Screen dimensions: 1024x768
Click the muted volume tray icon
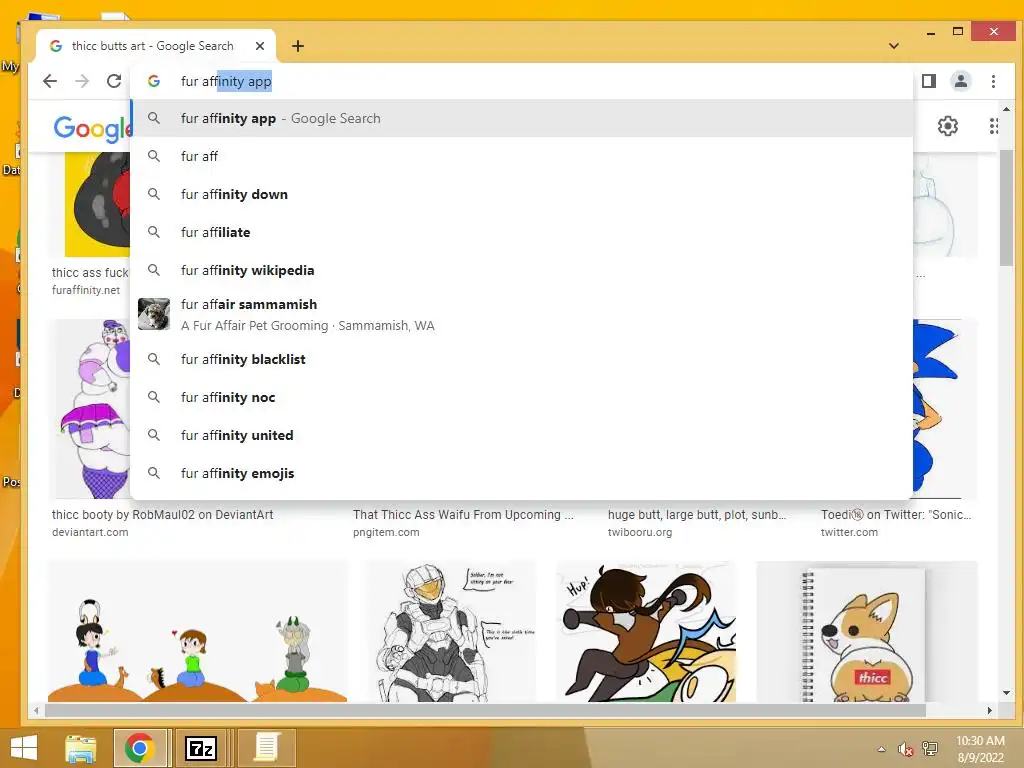(x=905, y=749)
